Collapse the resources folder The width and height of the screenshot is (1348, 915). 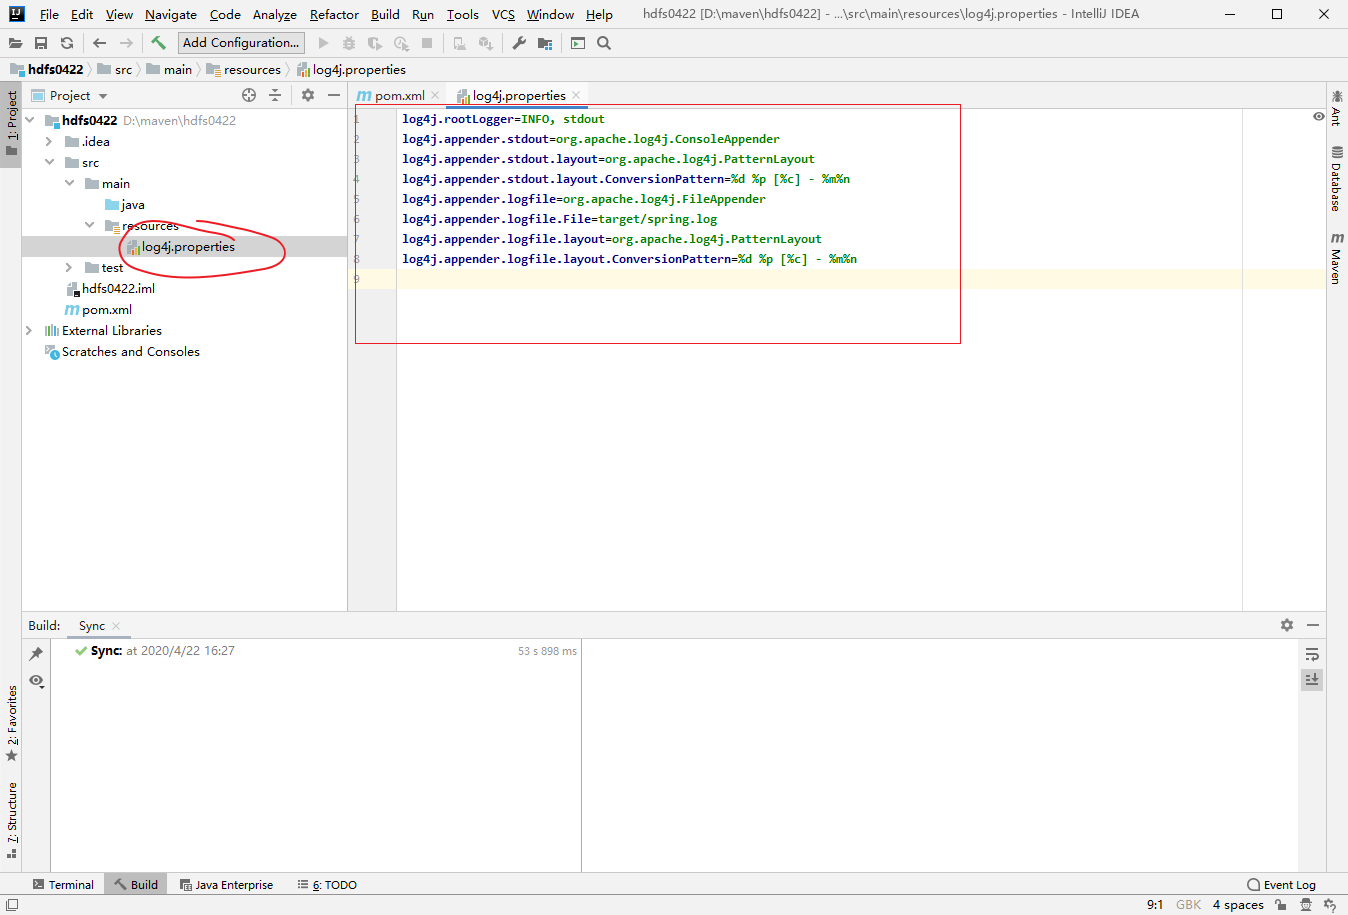(x=89, y=225)
